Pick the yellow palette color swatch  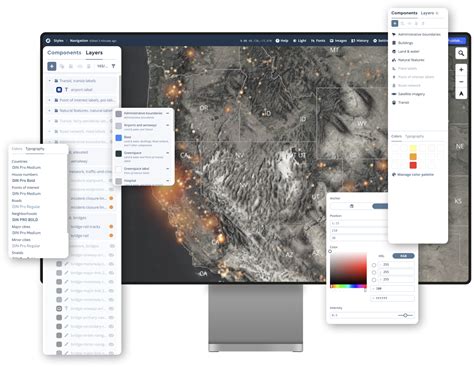click(x=413, y=148)
